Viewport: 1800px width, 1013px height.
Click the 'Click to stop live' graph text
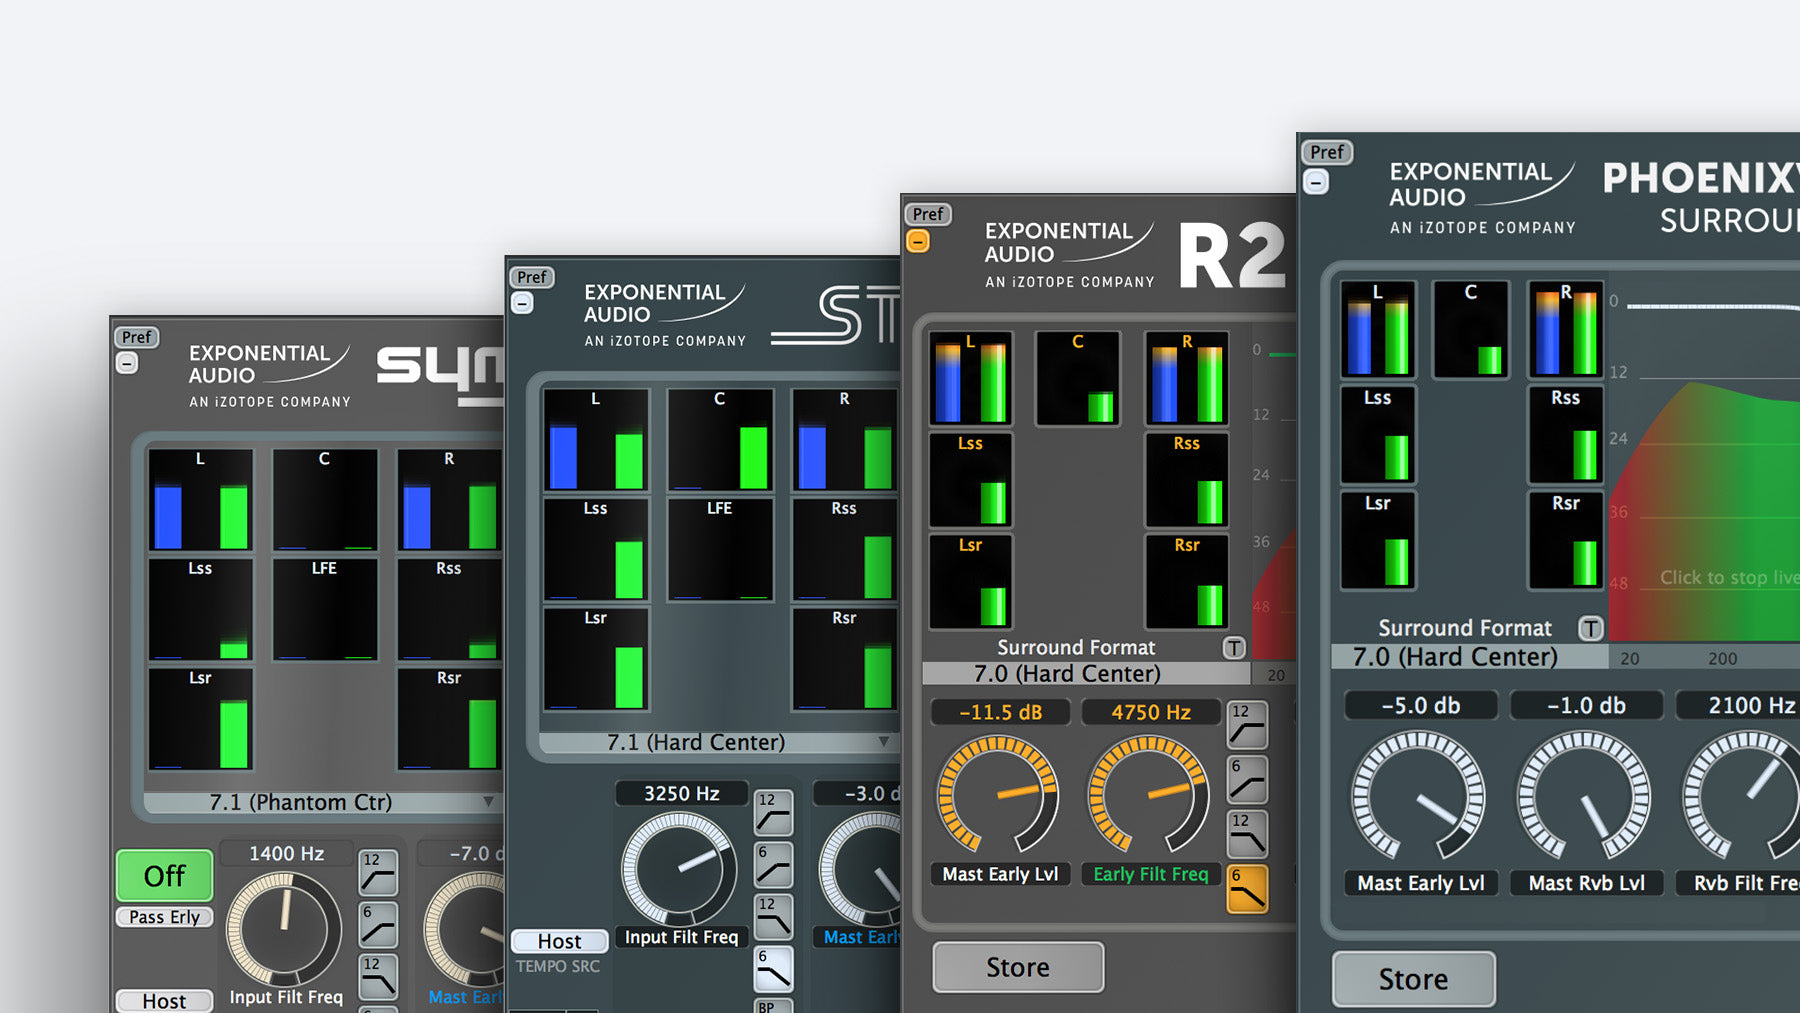tap(1730, 577)
